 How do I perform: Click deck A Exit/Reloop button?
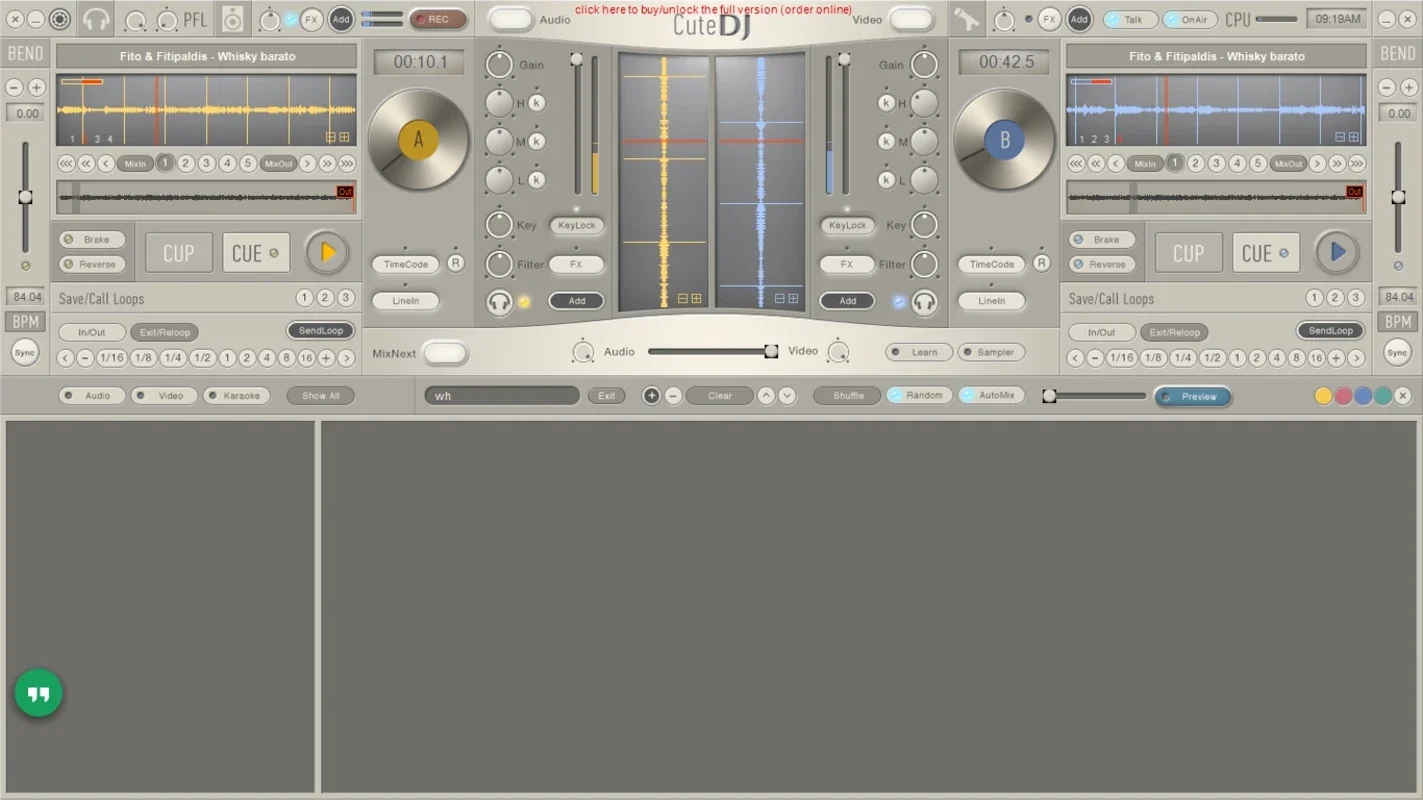point(164,332)
